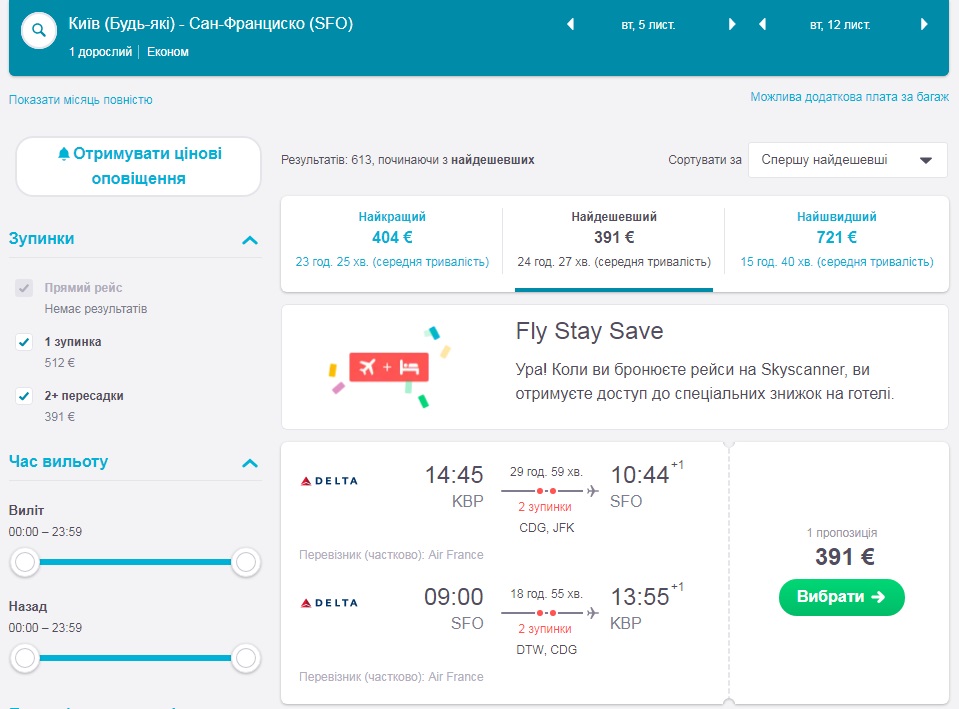Uncheck the '1 зупинка' checkbox
Image resolution: width=959 pixels, height=709 pixels.
[x=25, y=342]
